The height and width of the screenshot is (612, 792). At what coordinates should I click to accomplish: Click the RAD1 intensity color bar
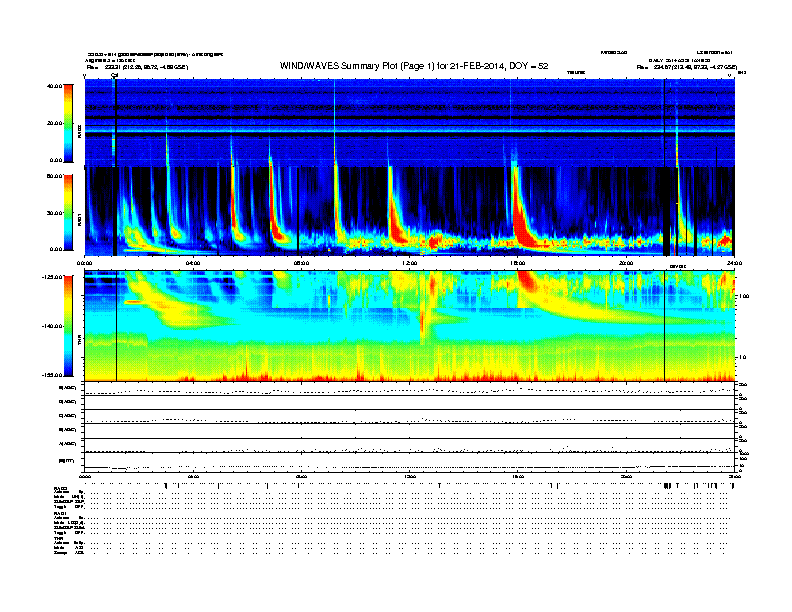(68, 213)
